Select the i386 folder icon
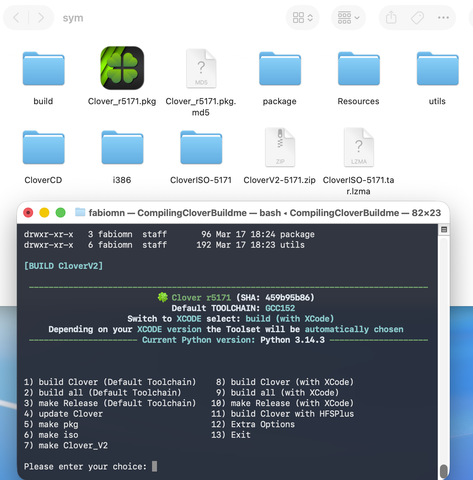473x480 pixels. click(x=122, y=147)
